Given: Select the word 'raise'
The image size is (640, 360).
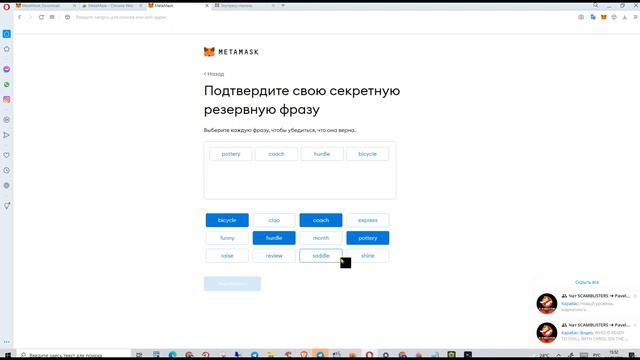Looking at the screenshot, I should (x=227, y=256).
